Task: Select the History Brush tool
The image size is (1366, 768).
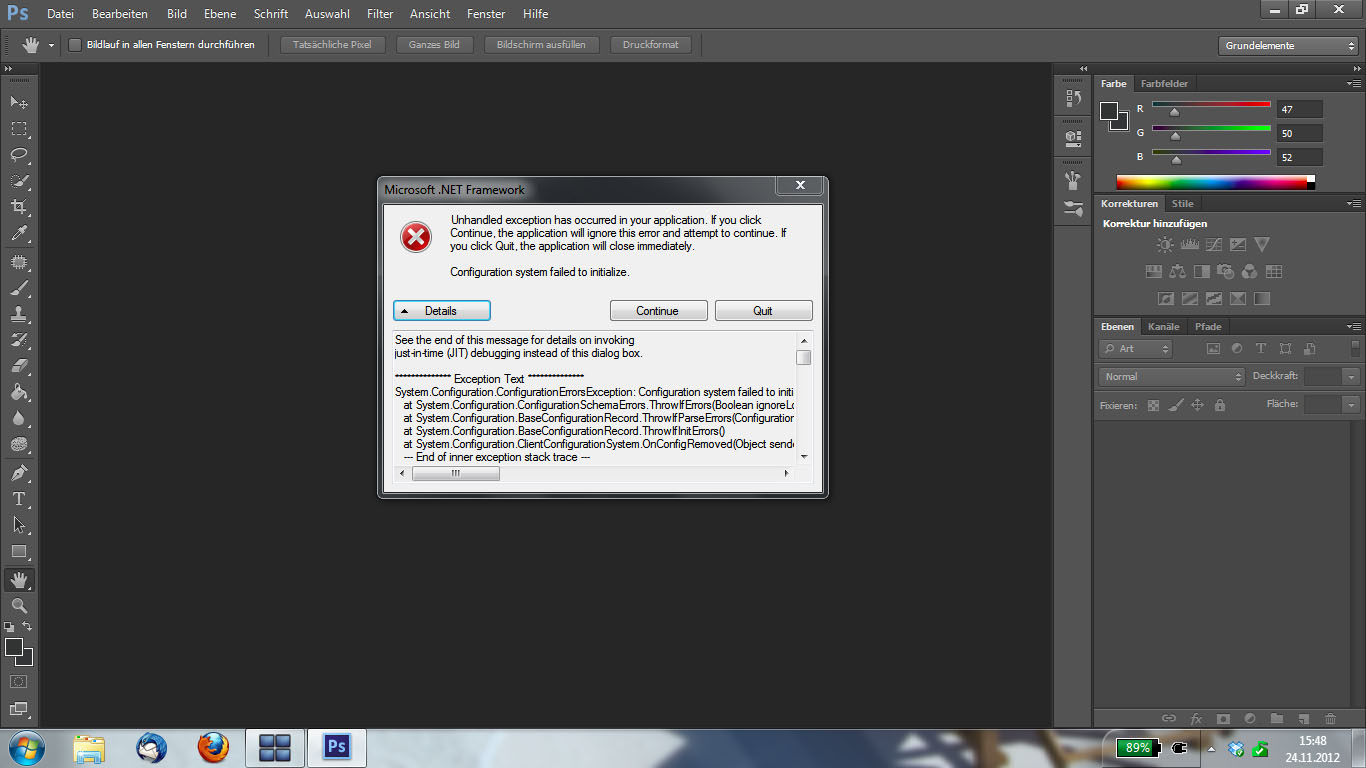Action: pyautogui.click(x=19, y=340)
